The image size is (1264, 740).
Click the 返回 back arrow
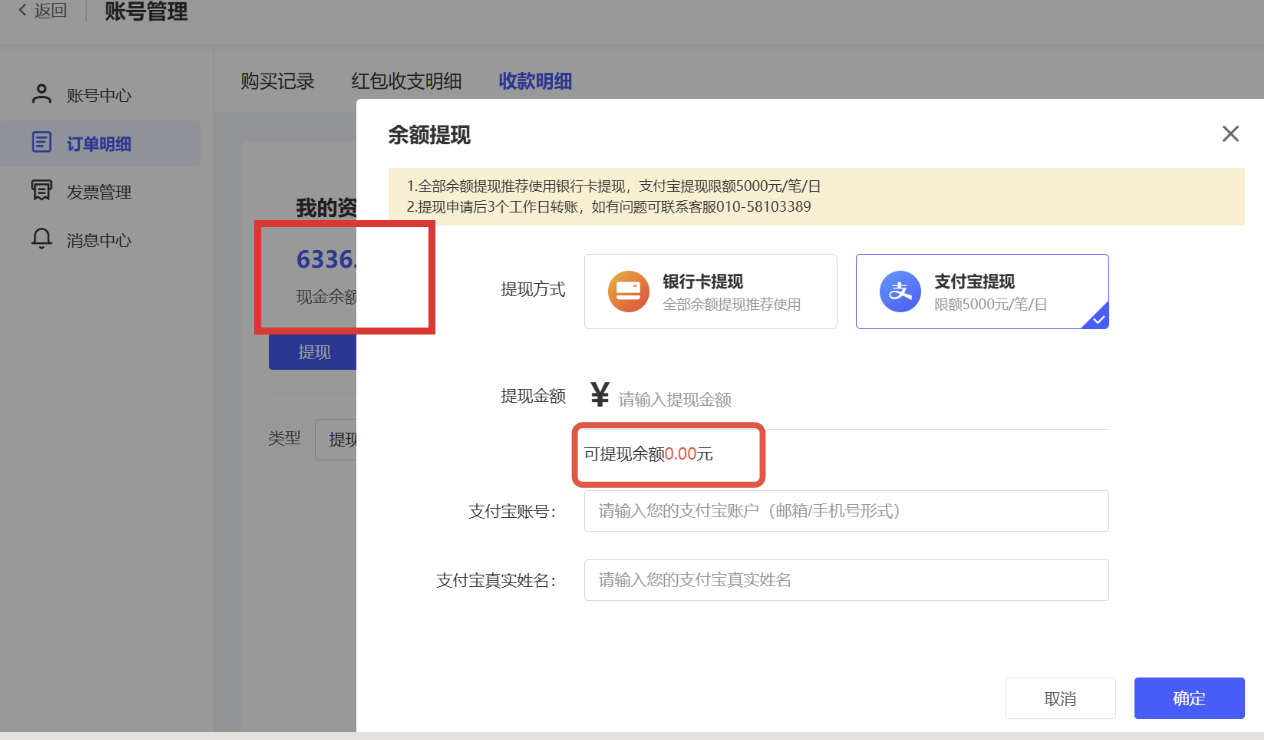point(23,11)
